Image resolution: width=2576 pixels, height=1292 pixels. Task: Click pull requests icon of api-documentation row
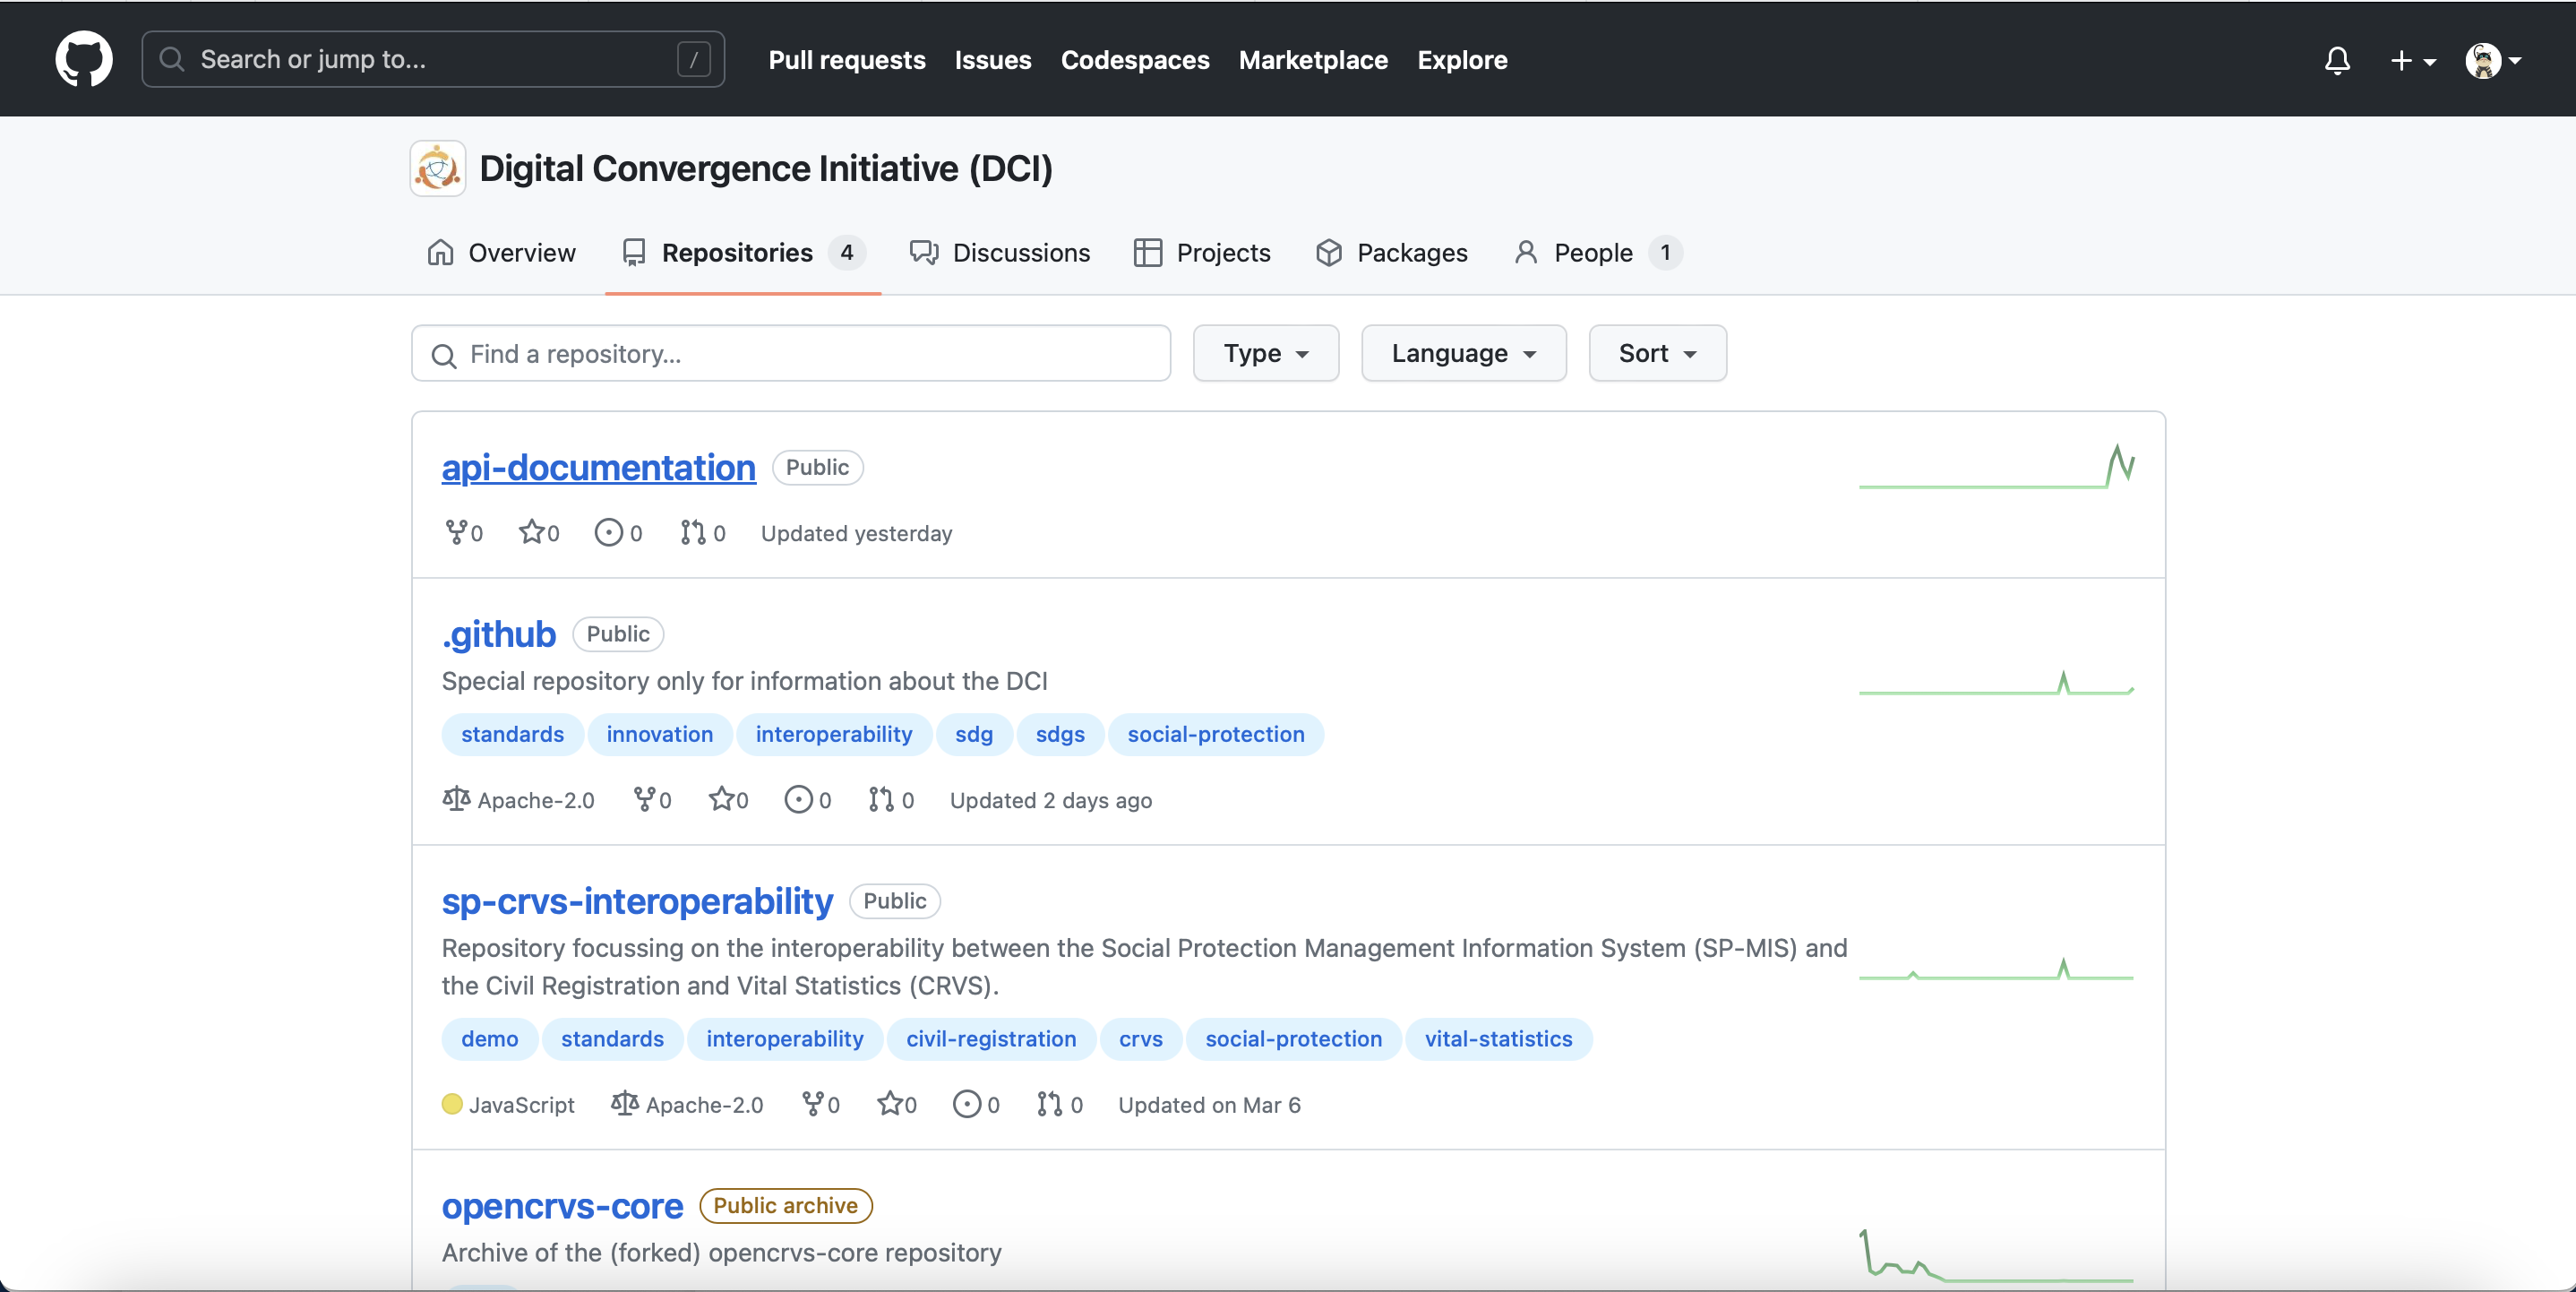pyautogui.click(x=692, y=532)
